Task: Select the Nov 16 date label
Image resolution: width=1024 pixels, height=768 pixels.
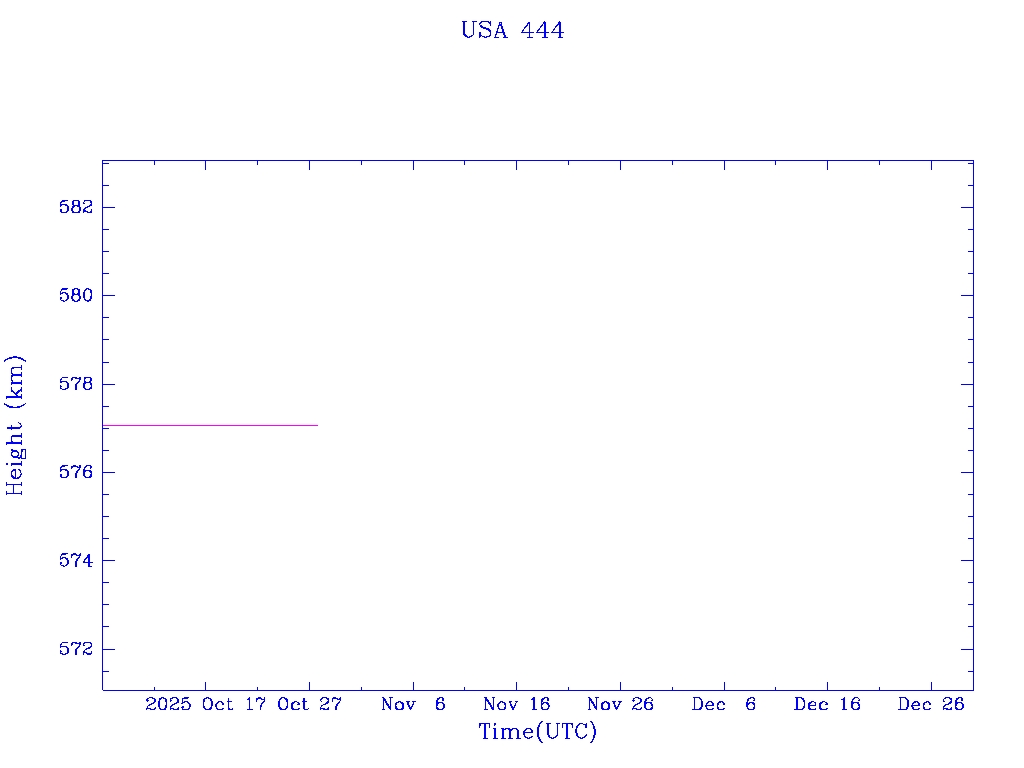Action: 516,704
